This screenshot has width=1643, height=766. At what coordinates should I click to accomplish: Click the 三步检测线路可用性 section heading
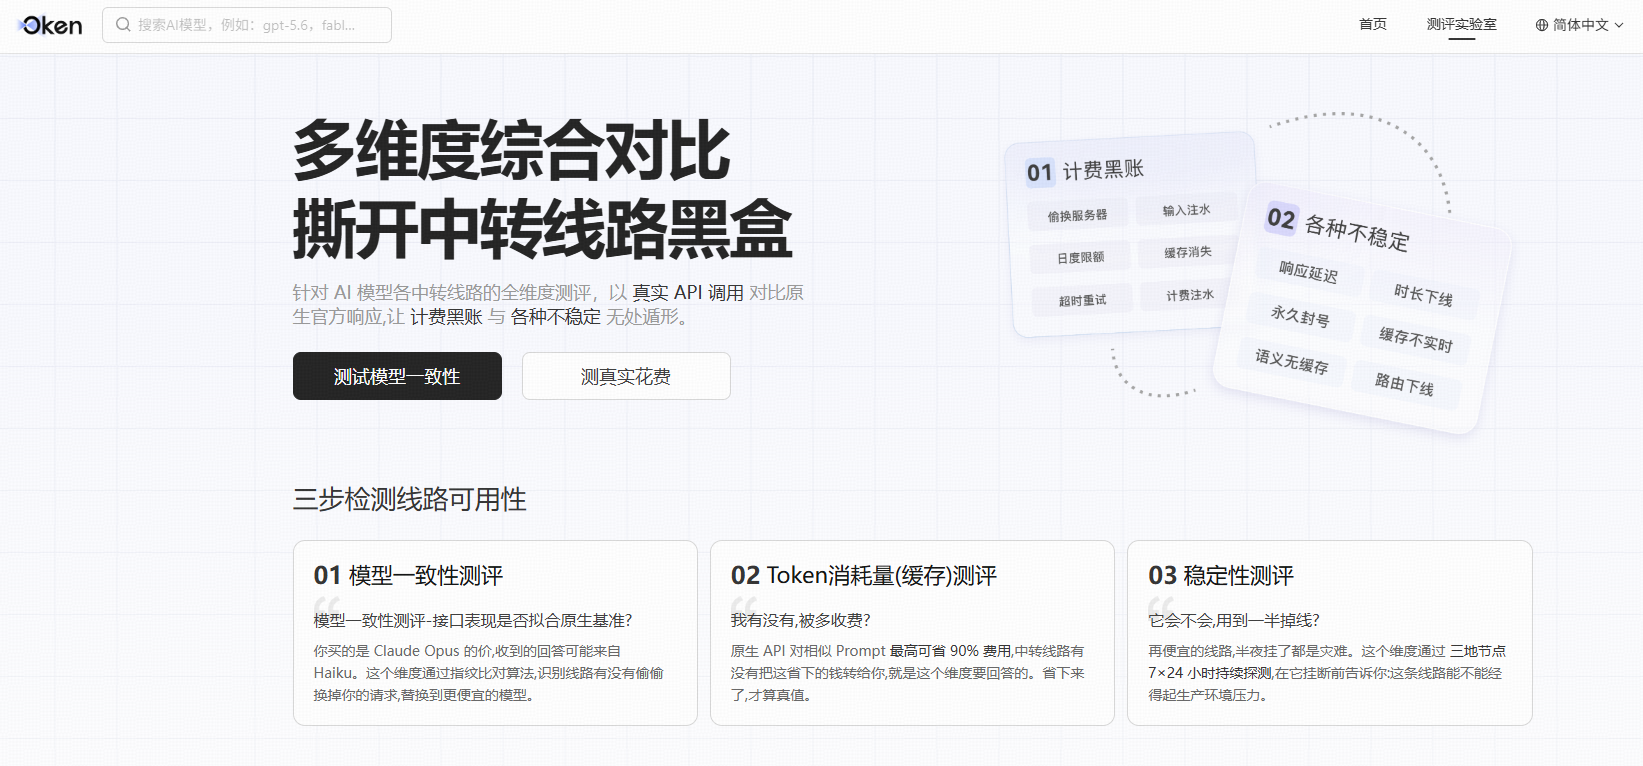click(409, 499)
